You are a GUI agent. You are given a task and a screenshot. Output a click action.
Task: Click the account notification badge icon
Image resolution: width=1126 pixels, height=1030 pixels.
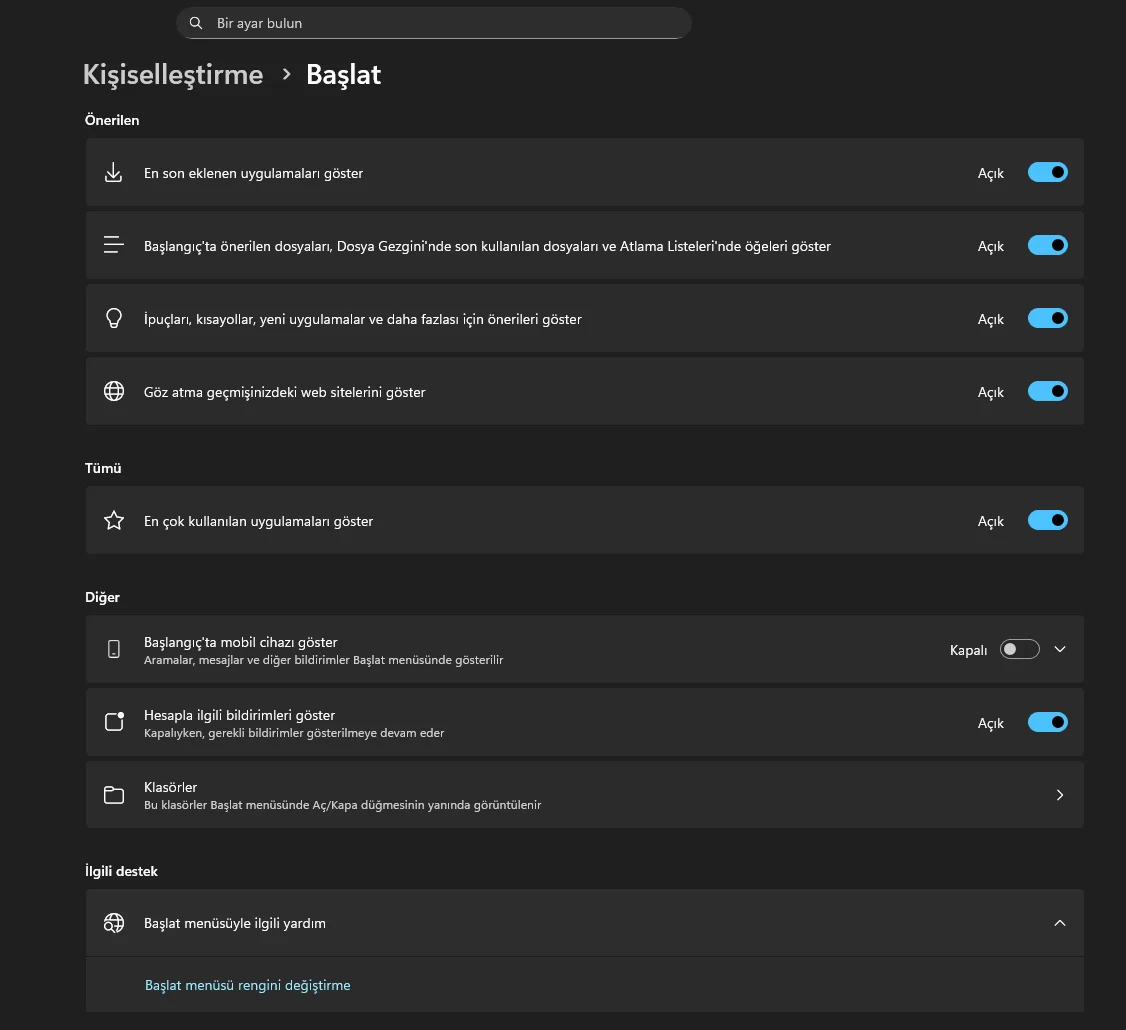[114, 722]
